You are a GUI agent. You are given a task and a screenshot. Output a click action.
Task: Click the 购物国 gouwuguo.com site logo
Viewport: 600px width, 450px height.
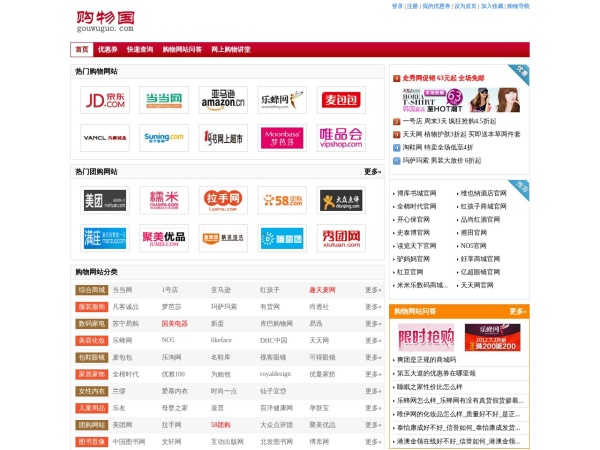pos(105,21)
